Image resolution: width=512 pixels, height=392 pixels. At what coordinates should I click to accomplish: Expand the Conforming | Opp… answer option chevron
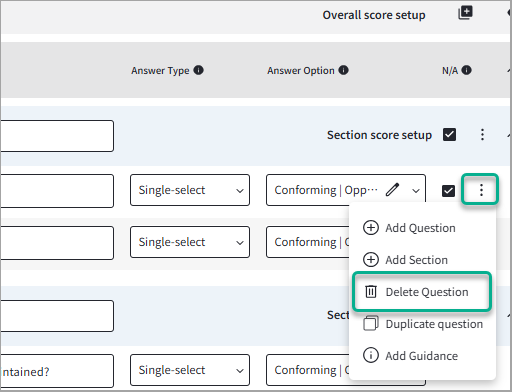pyautogui.click(x=415, y=191)
